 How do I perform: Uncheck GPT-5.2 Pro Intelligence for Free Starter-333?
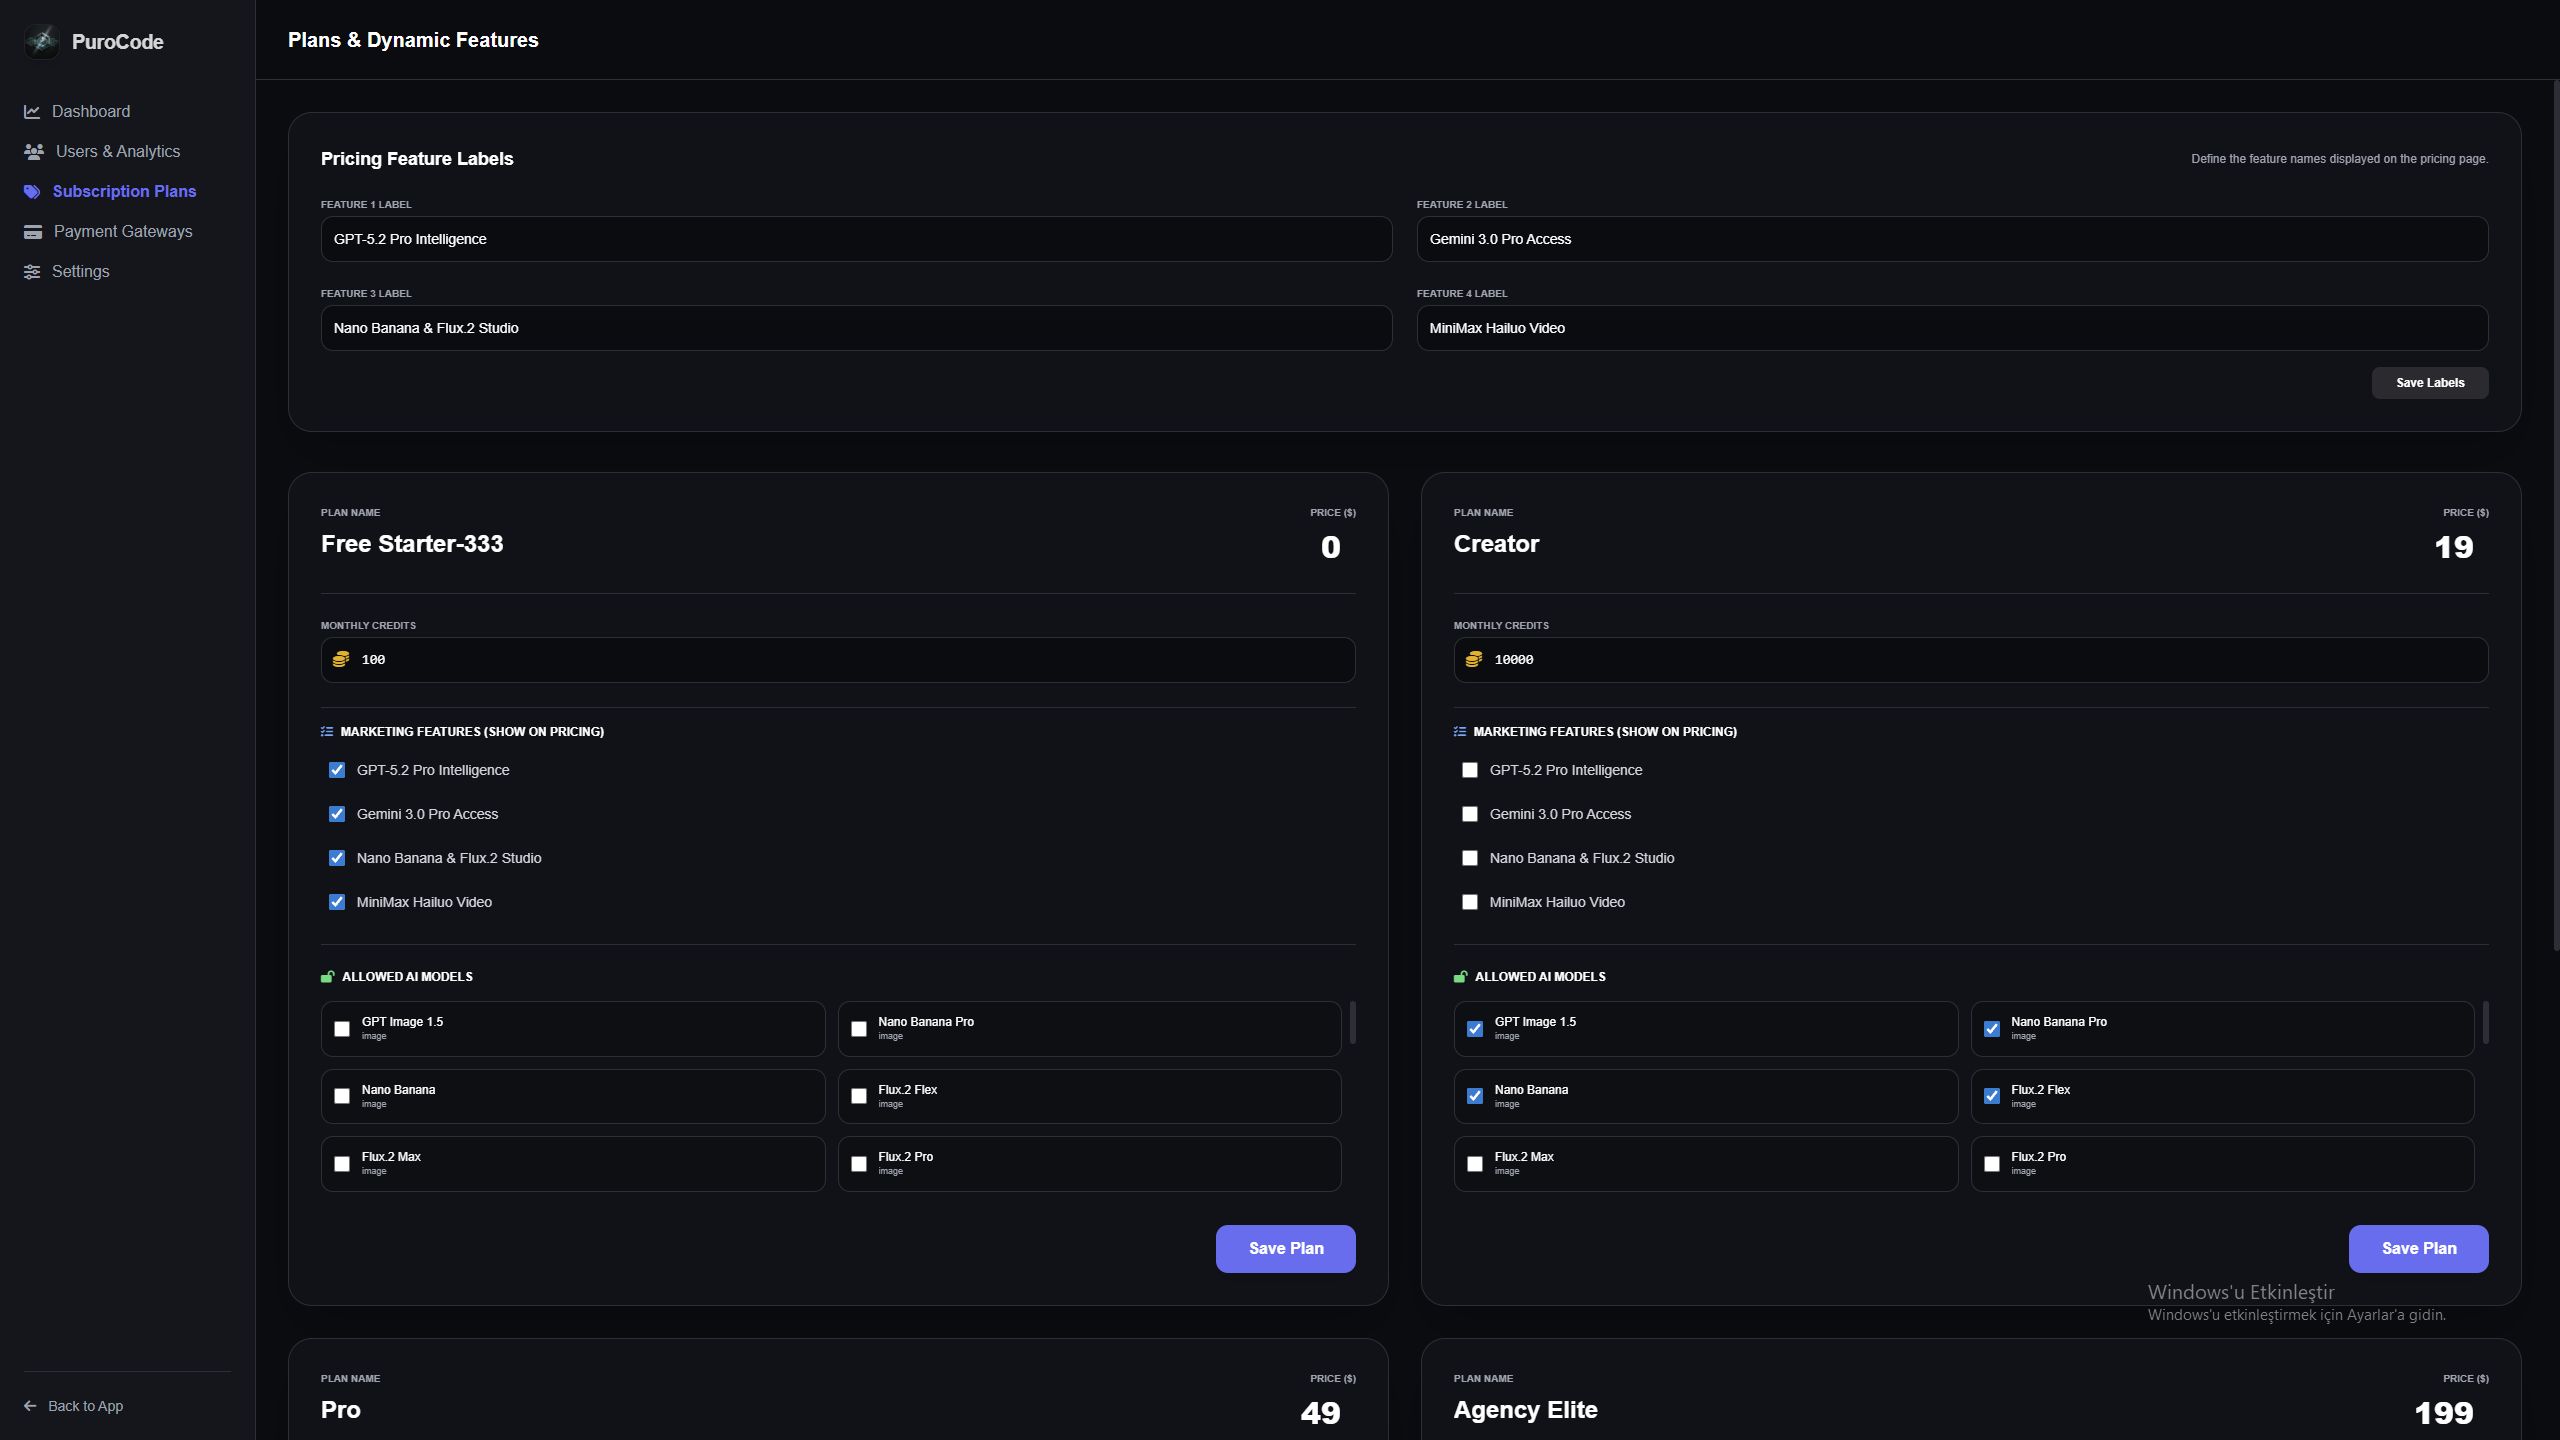tap(337, 770)
